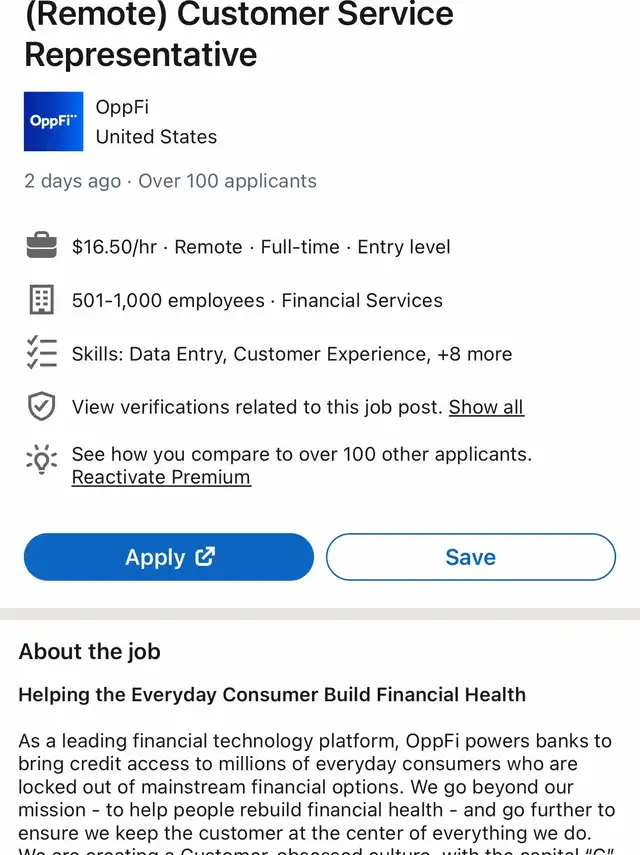Image resolution: width=640 pixels, height=855 pixels.
Task: Click the building company size icon
Action: [x=41, y=300]
